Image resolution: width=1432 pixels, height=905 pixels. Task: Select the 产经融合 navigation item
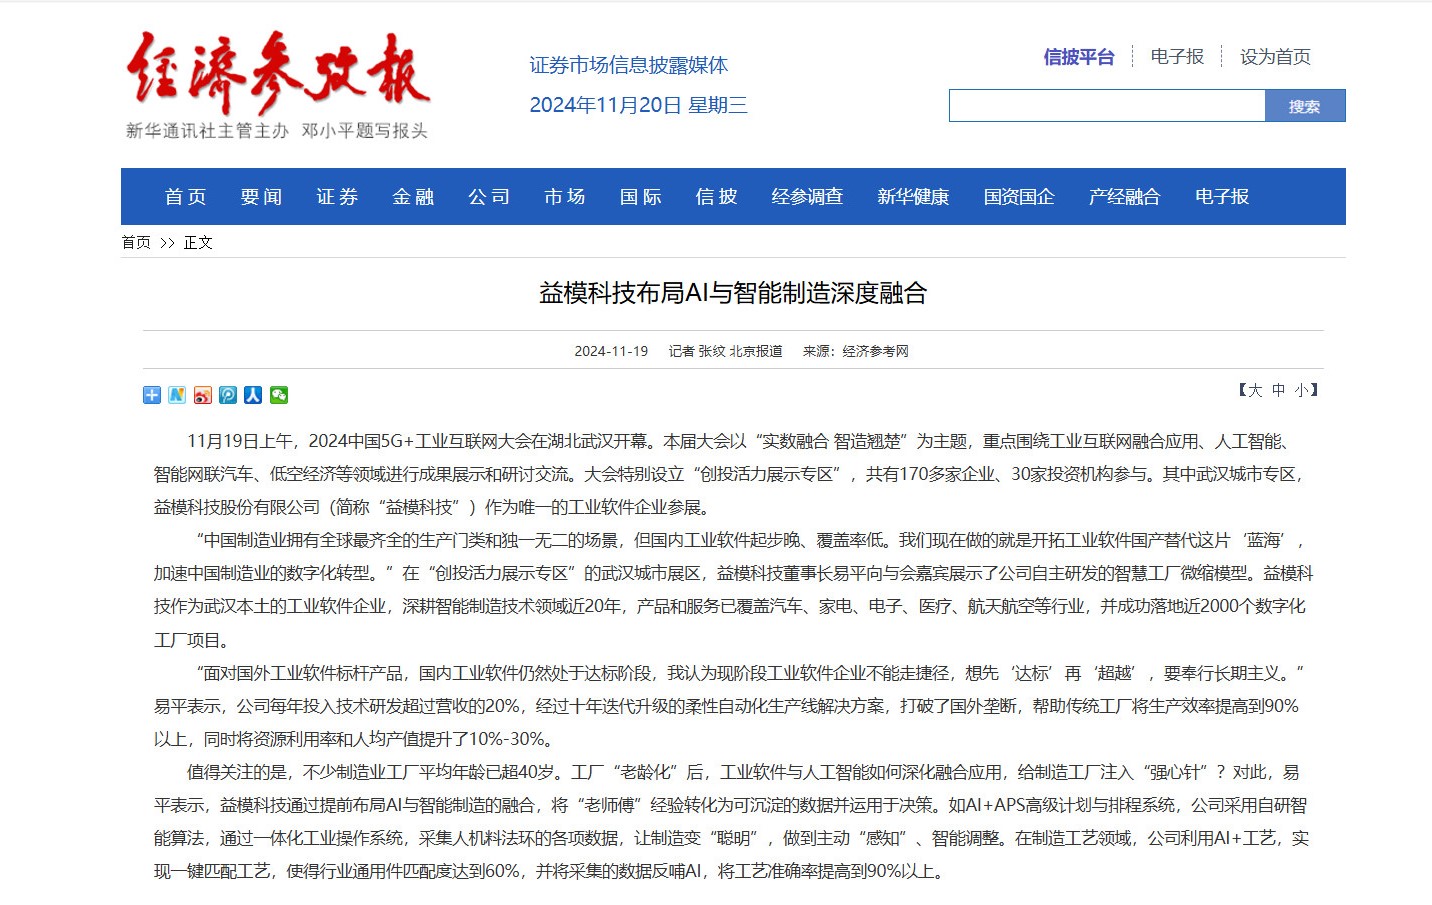pyautogui.click(x=1125, y=197)
